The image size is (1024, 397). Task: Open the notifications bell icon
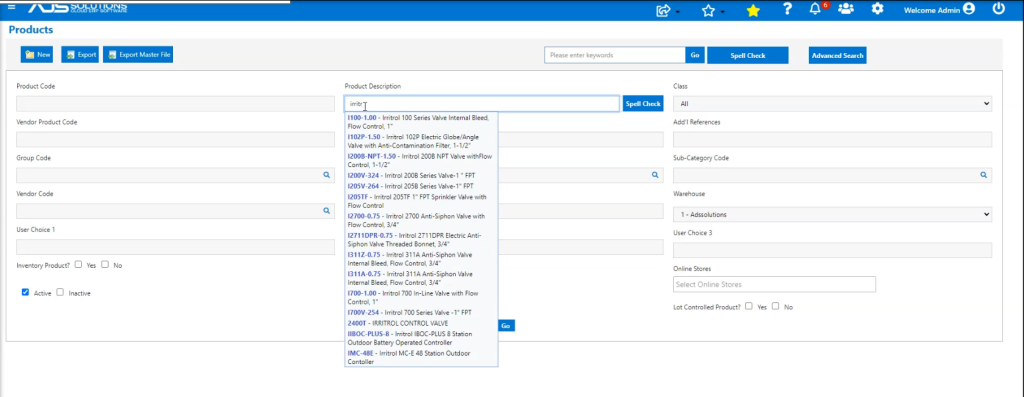click(815, 9)
